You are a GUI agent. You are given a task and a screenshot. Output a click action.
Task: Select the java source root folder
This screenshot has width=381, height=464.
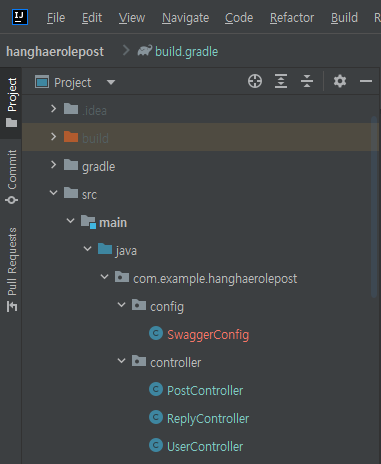tap(126, 251)
